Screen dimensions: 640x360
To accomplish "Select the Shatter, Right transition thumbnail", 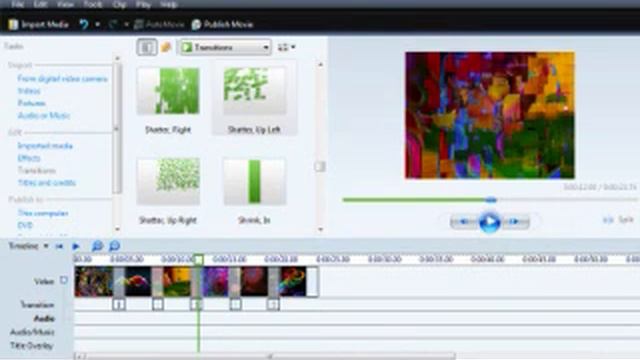I will click(168, 91).
